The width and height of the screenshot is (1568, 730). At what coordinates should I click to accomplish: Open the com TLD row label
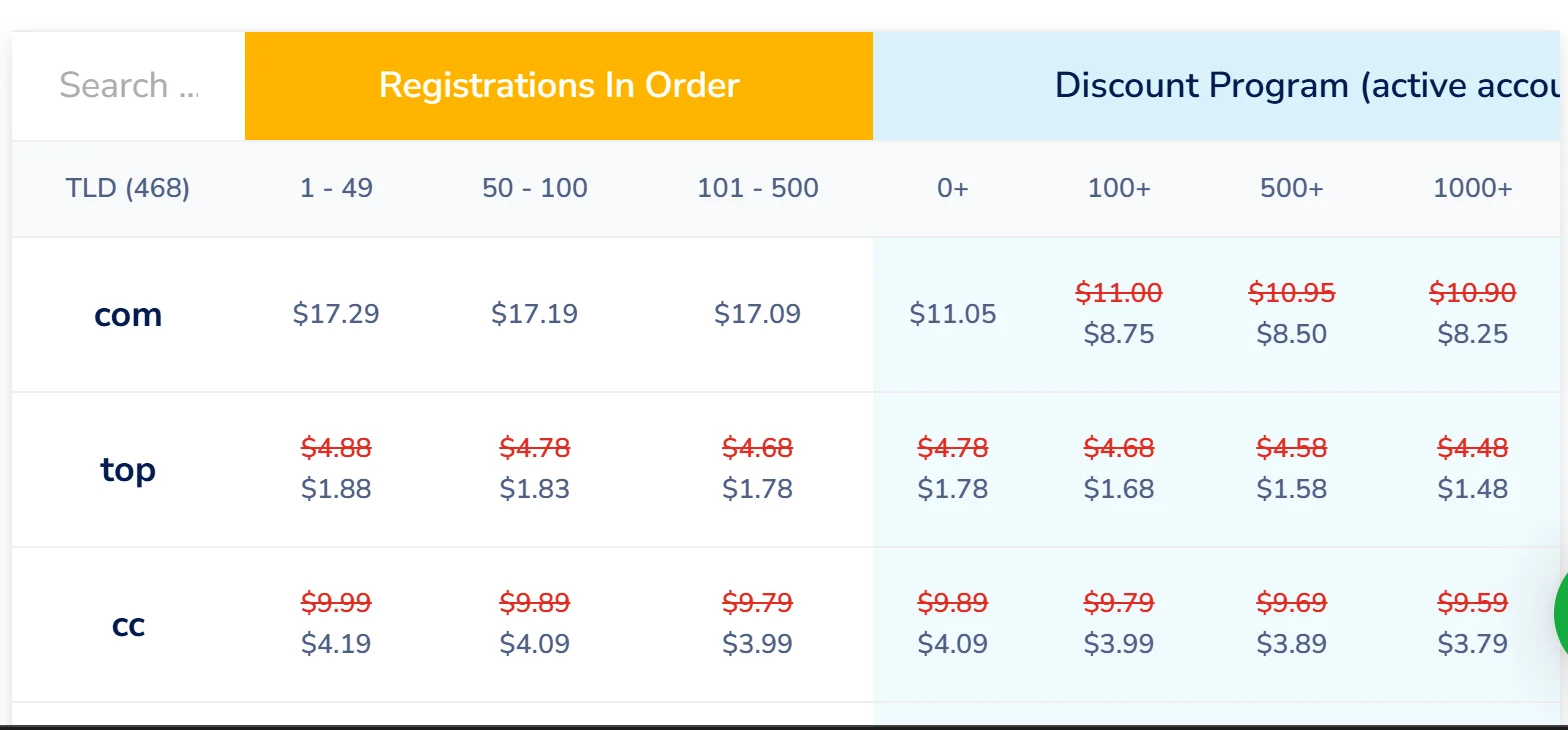point(128,315)
